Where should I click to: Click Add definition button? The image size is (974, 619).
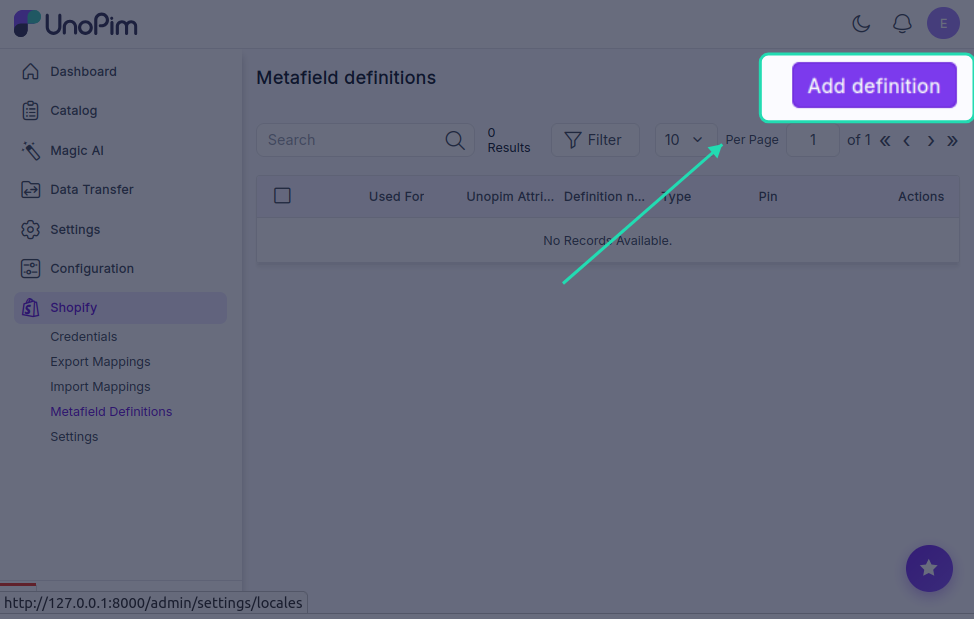tap(874, 85)
